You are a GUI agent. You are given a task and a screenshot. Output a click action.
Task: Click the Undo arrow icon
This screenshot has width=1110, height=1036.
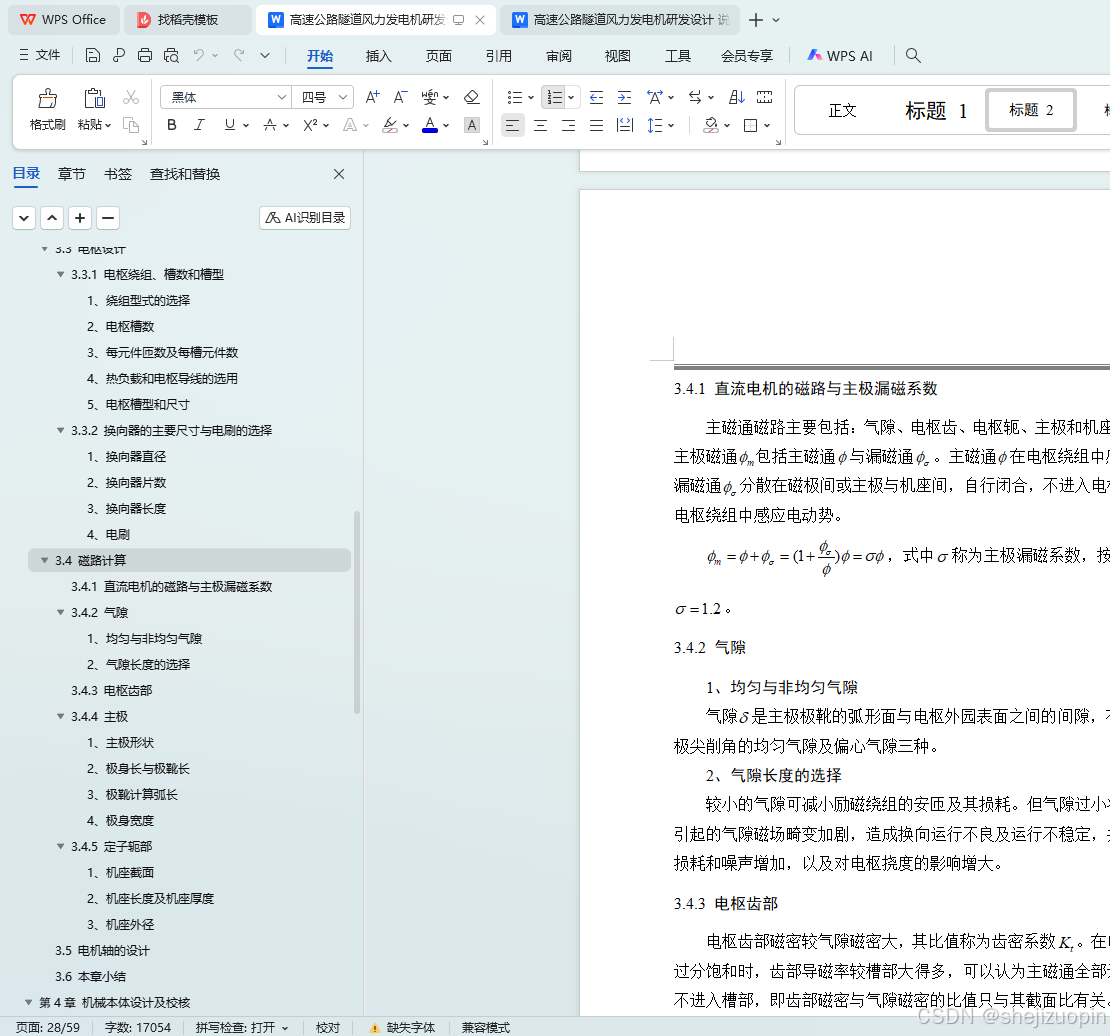click(199, 55)
